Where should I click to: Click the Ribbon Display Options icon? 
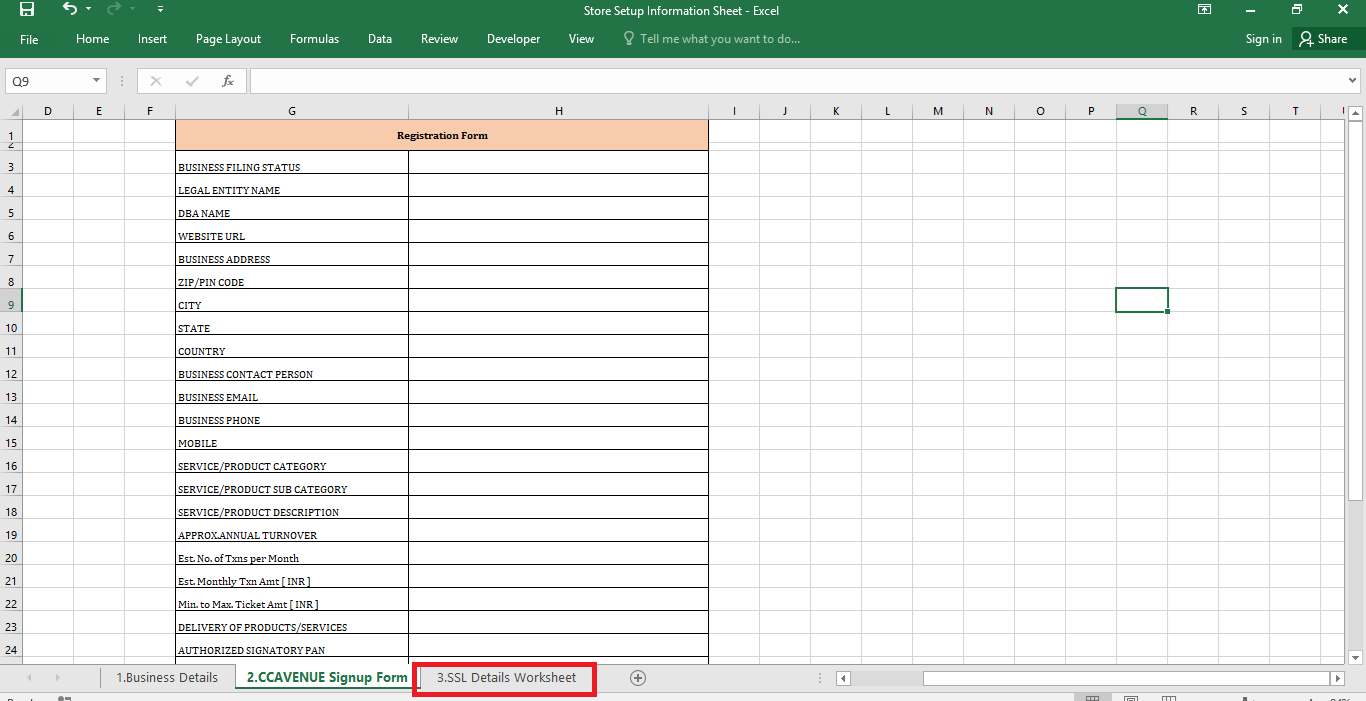tap(1204, 10)
